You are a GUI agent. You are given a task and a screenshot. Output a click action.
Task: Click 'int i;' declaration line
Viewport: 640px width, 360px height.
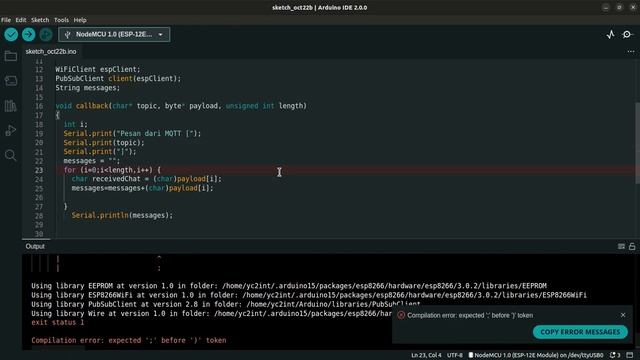[76, 124]
